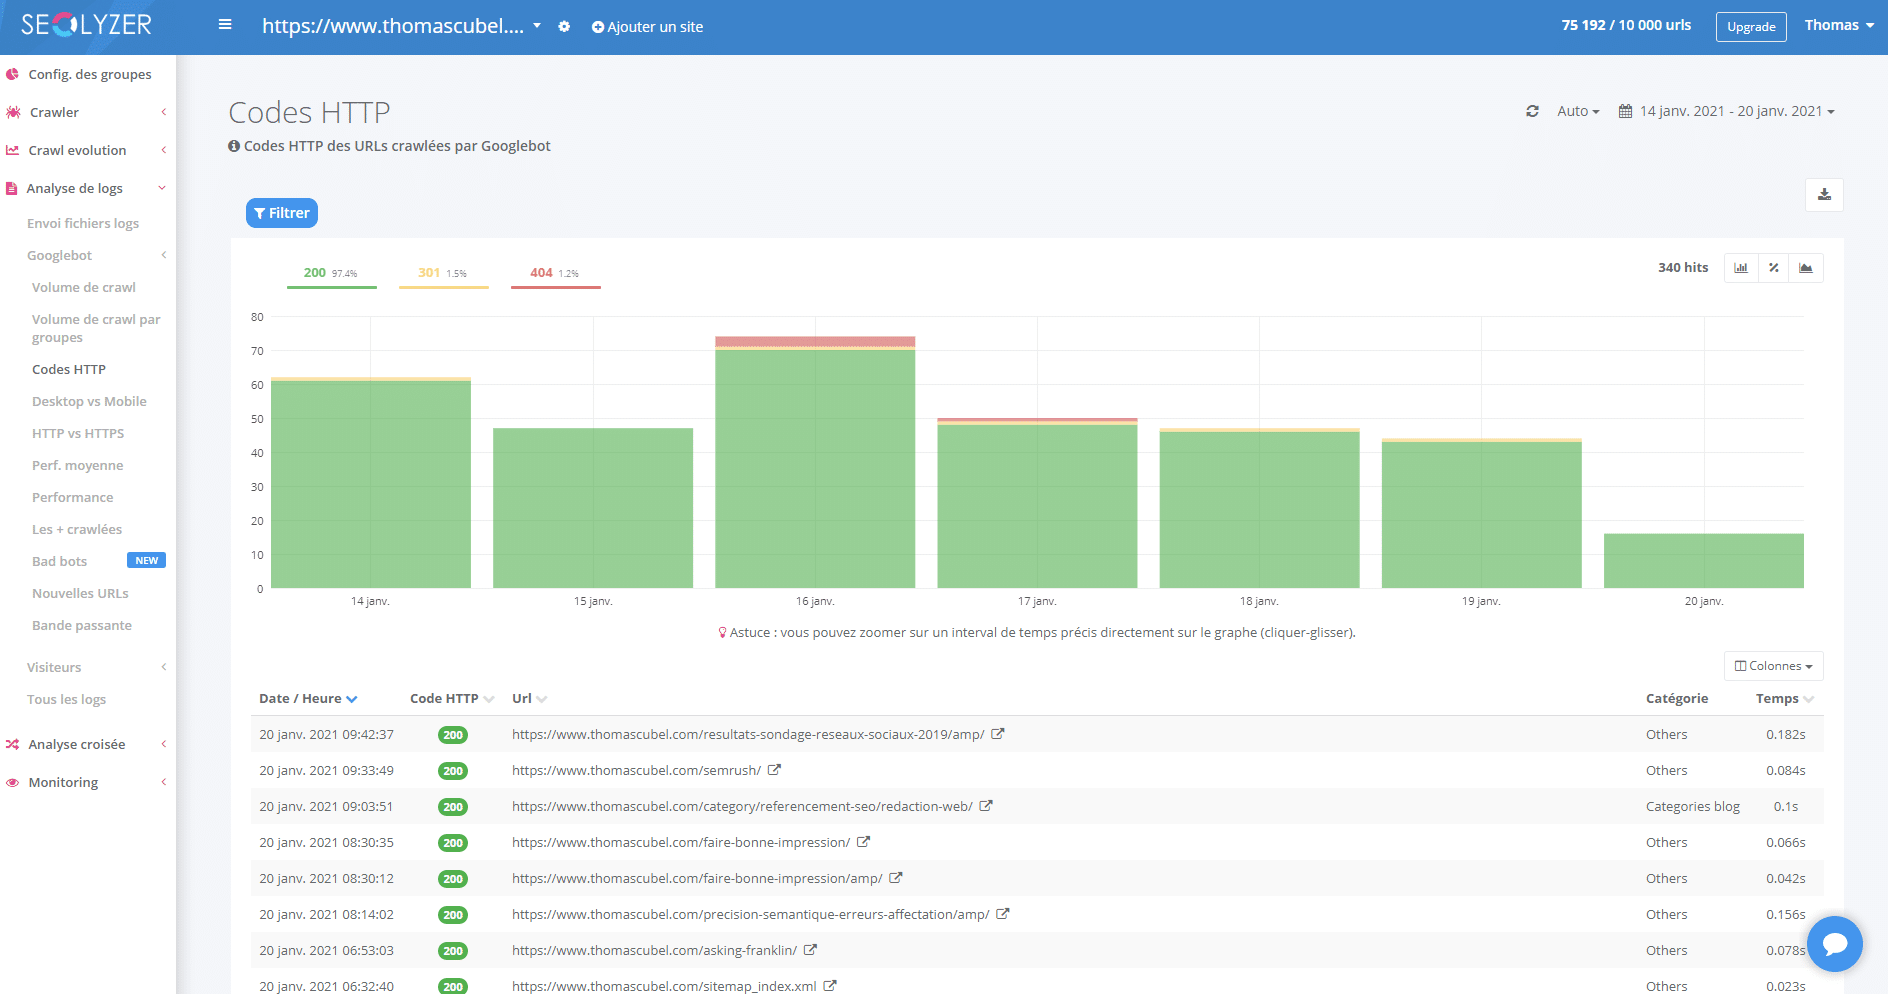
Task: Click Ajouter un site link
Action: [x=647, y=27]
